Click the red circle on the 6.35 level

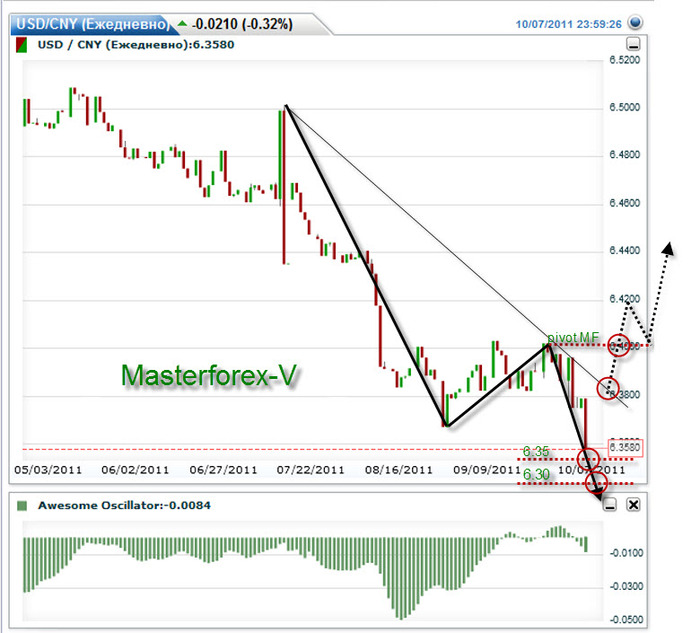[x=590, y=459]
